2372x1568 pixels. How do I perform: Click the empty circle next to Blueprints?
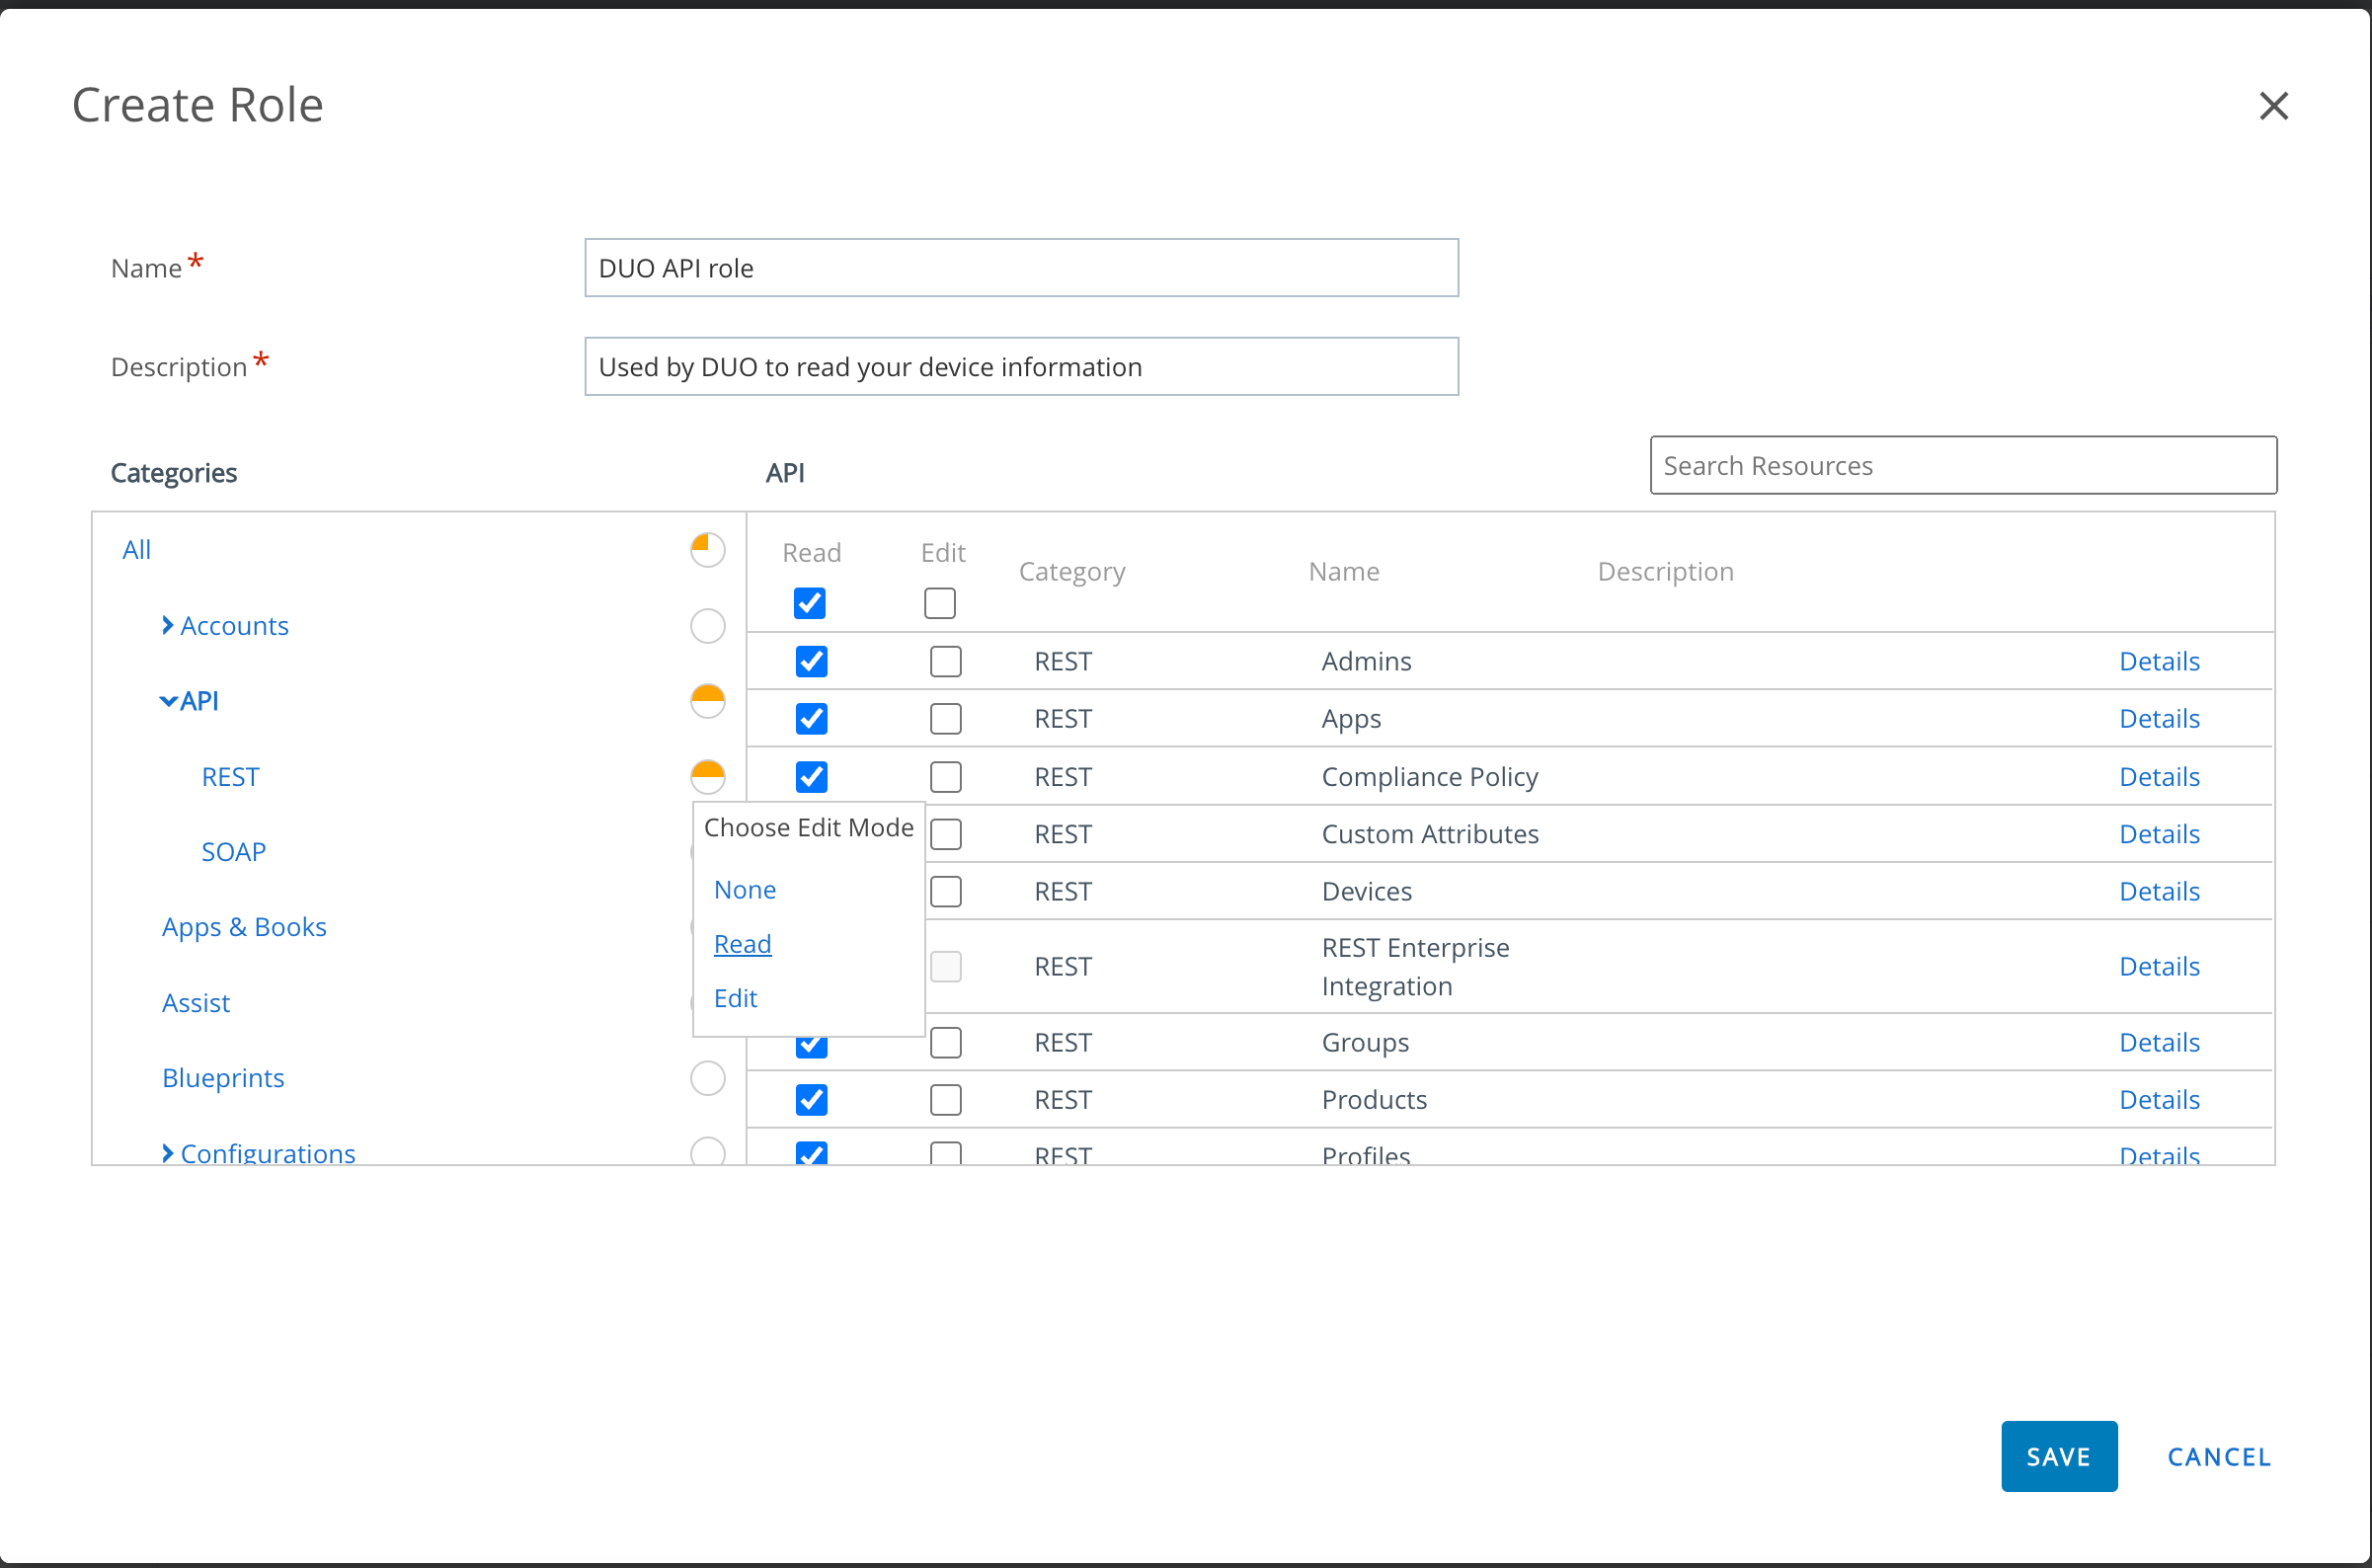coord(707,1078)
